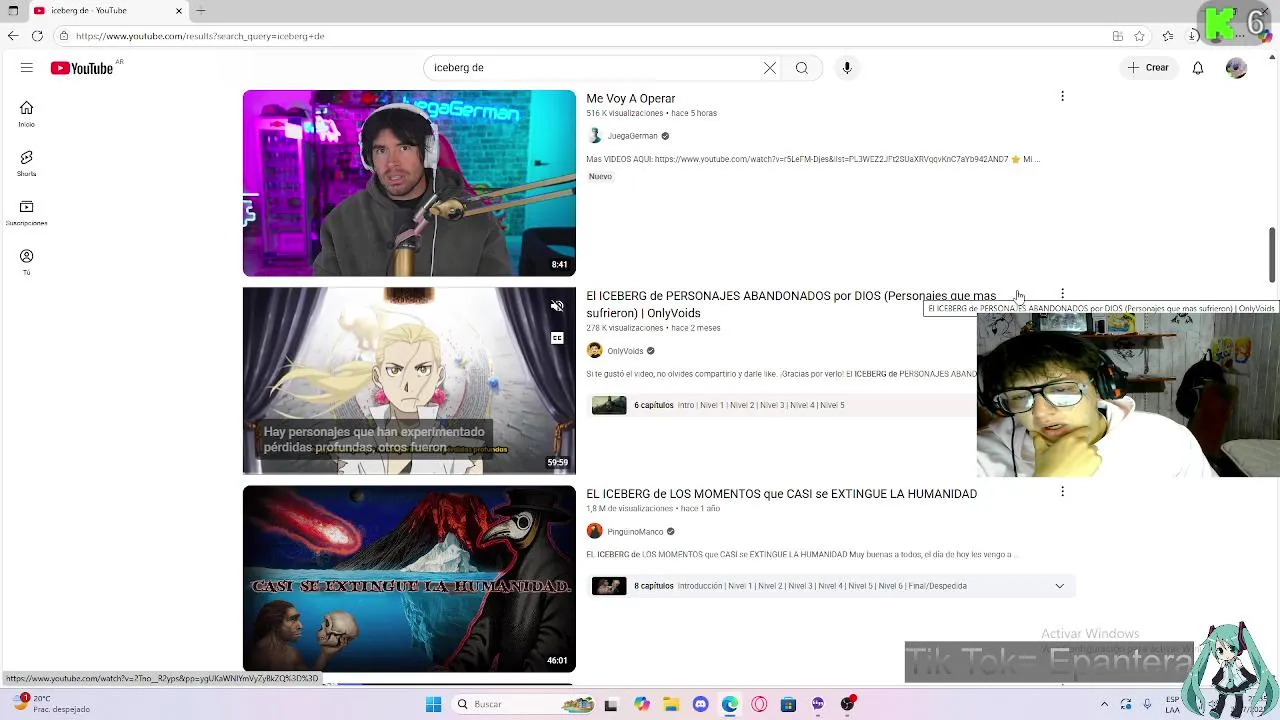Play the anime character video thumbnail
The height and width of the screenshot is (720, 1280).
(x=409, y=381)
